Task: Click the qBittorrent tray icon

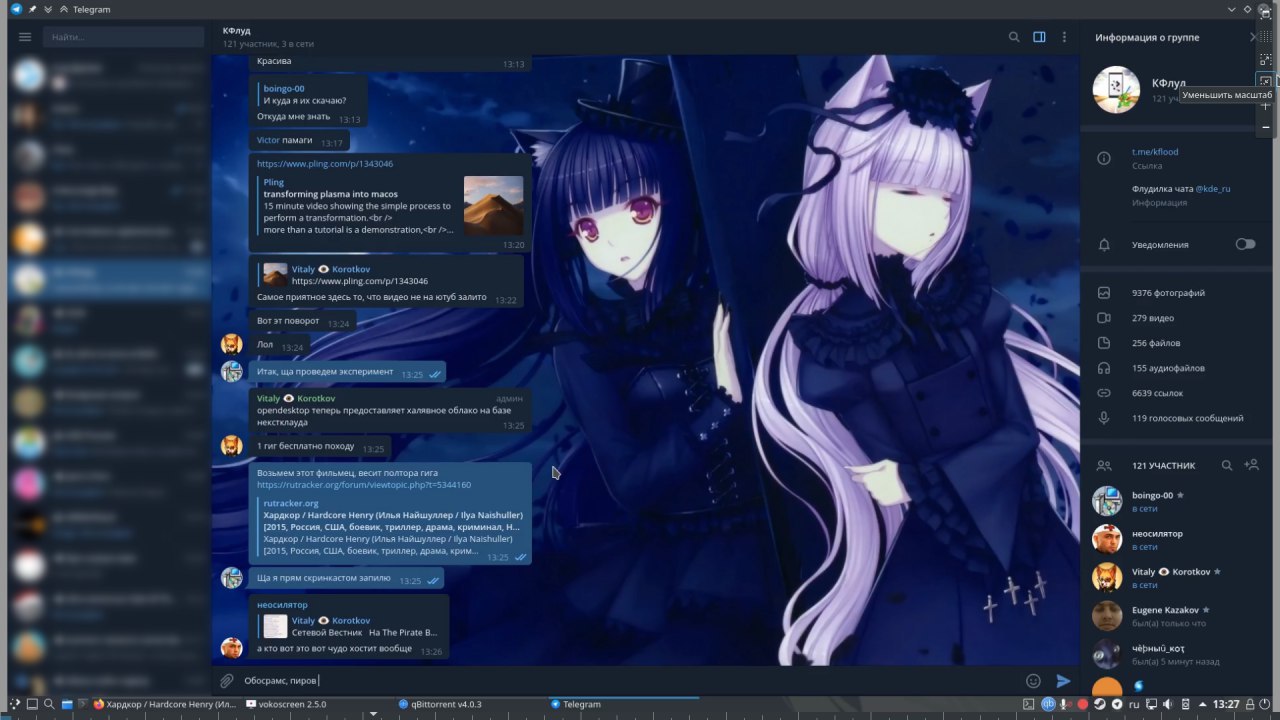Action: coord(1048,704)
